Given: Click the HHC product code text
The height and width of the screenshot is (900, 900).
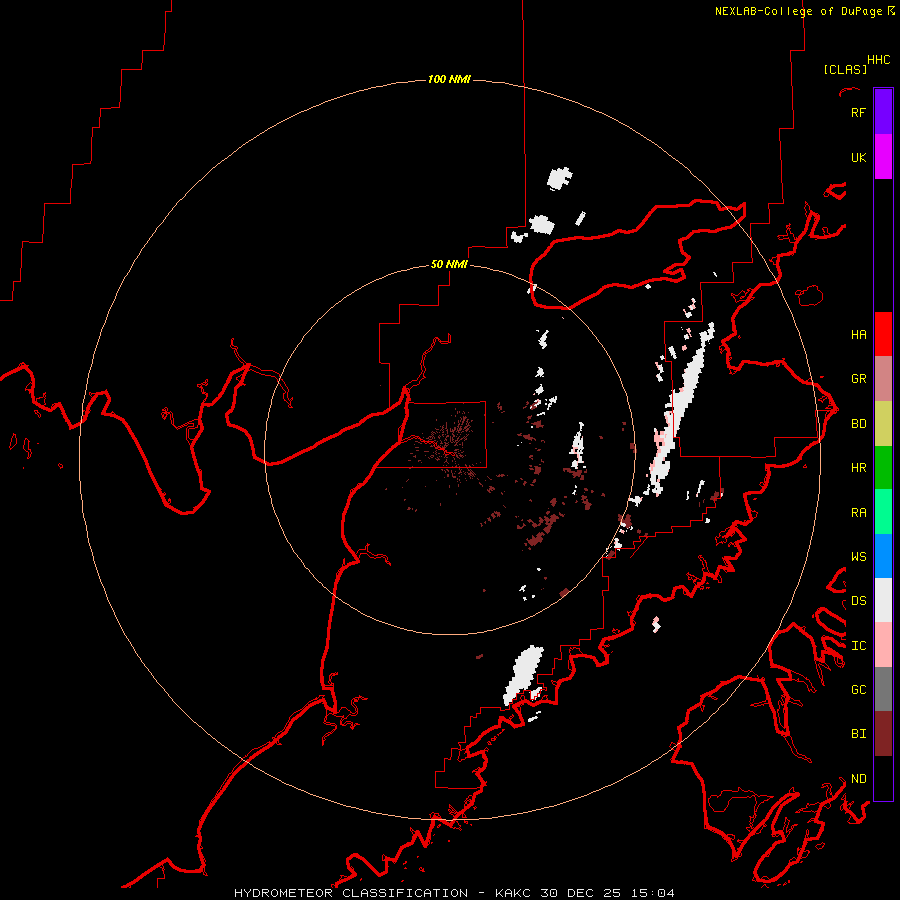Looking at the screenshot, I should pyautogui.click(x=878, y=60).
